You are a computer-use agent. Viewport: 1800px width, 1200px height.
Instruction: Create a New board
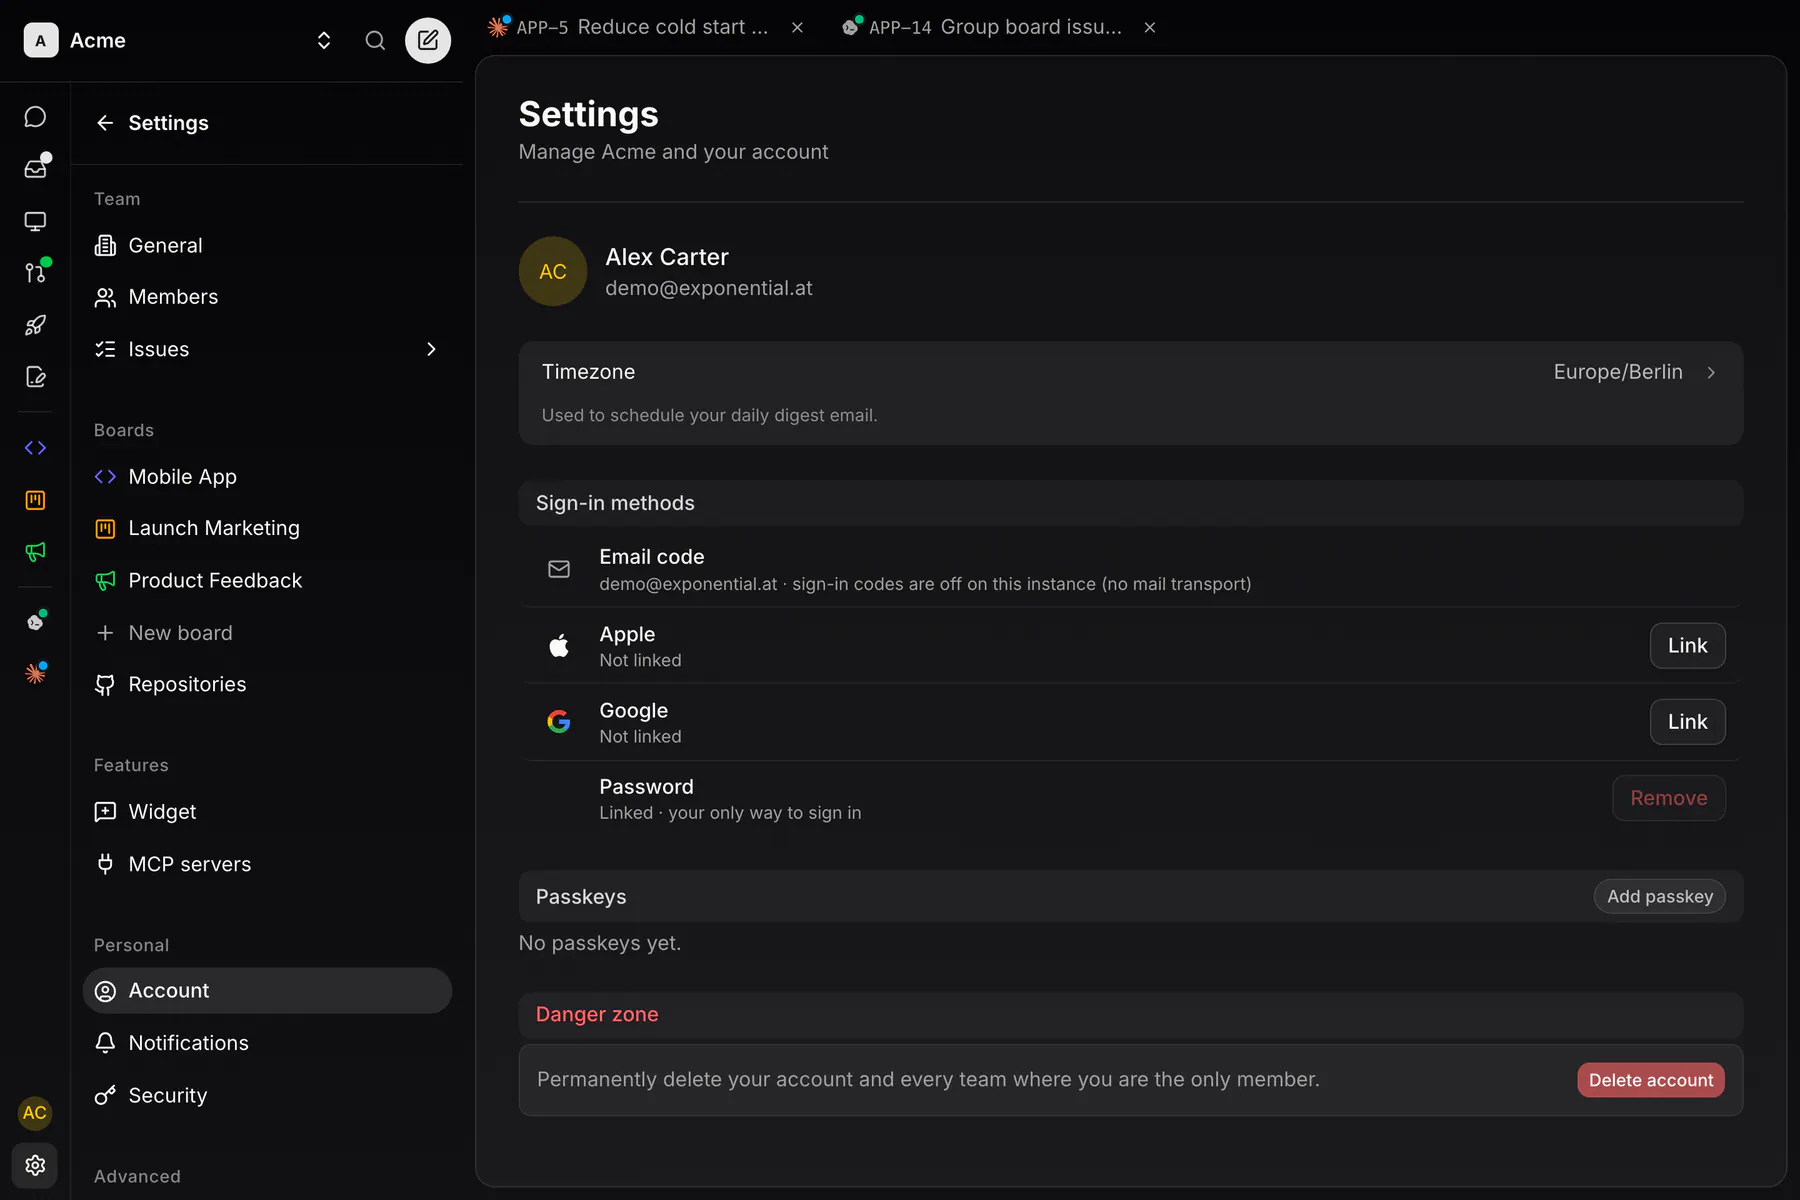pos(267,633)
